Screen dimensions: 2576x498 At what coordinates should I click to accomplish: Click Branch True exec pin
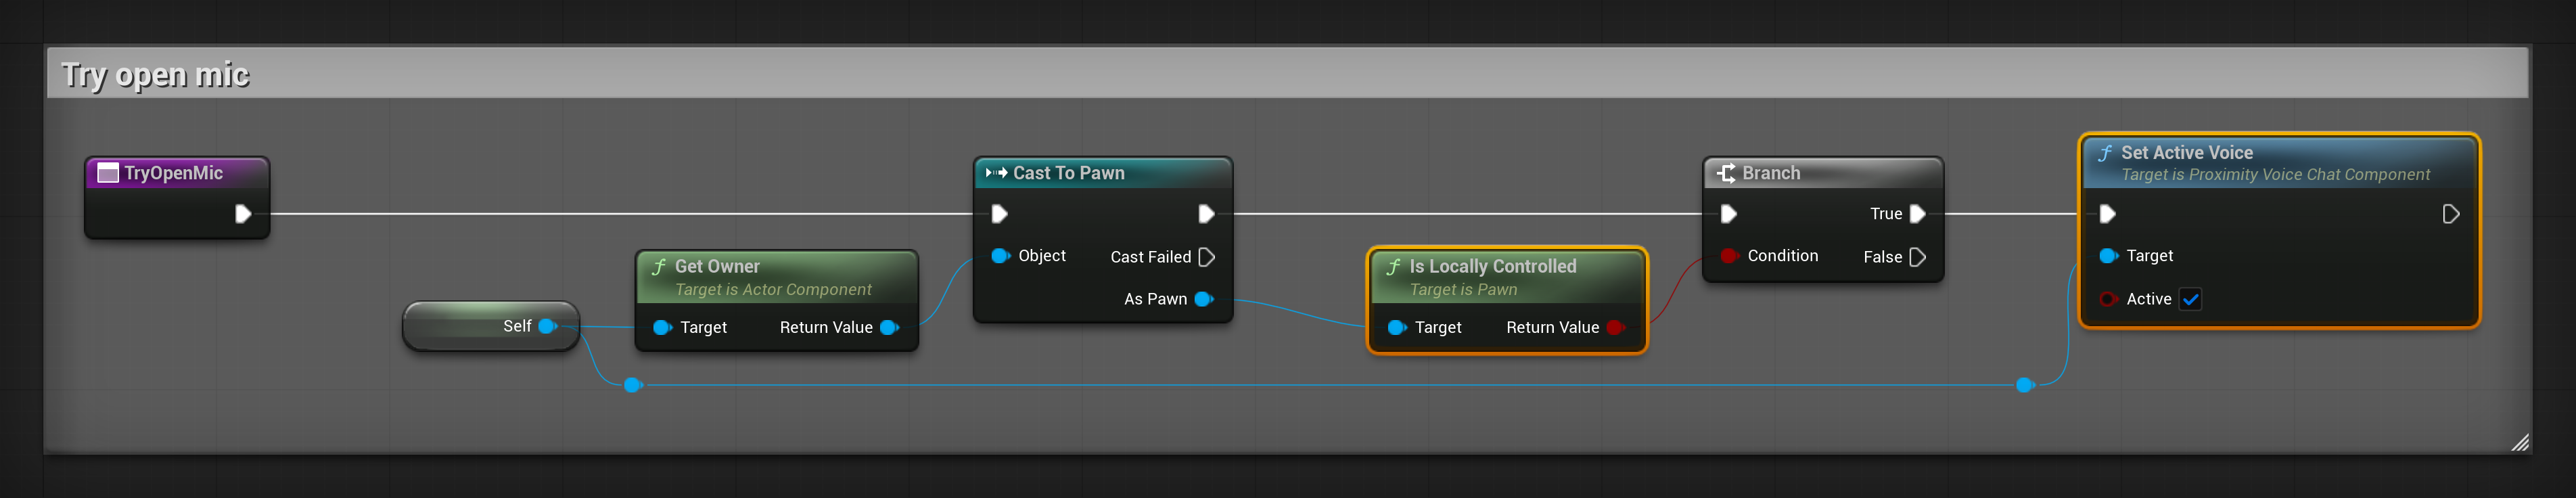(1917, 214)
